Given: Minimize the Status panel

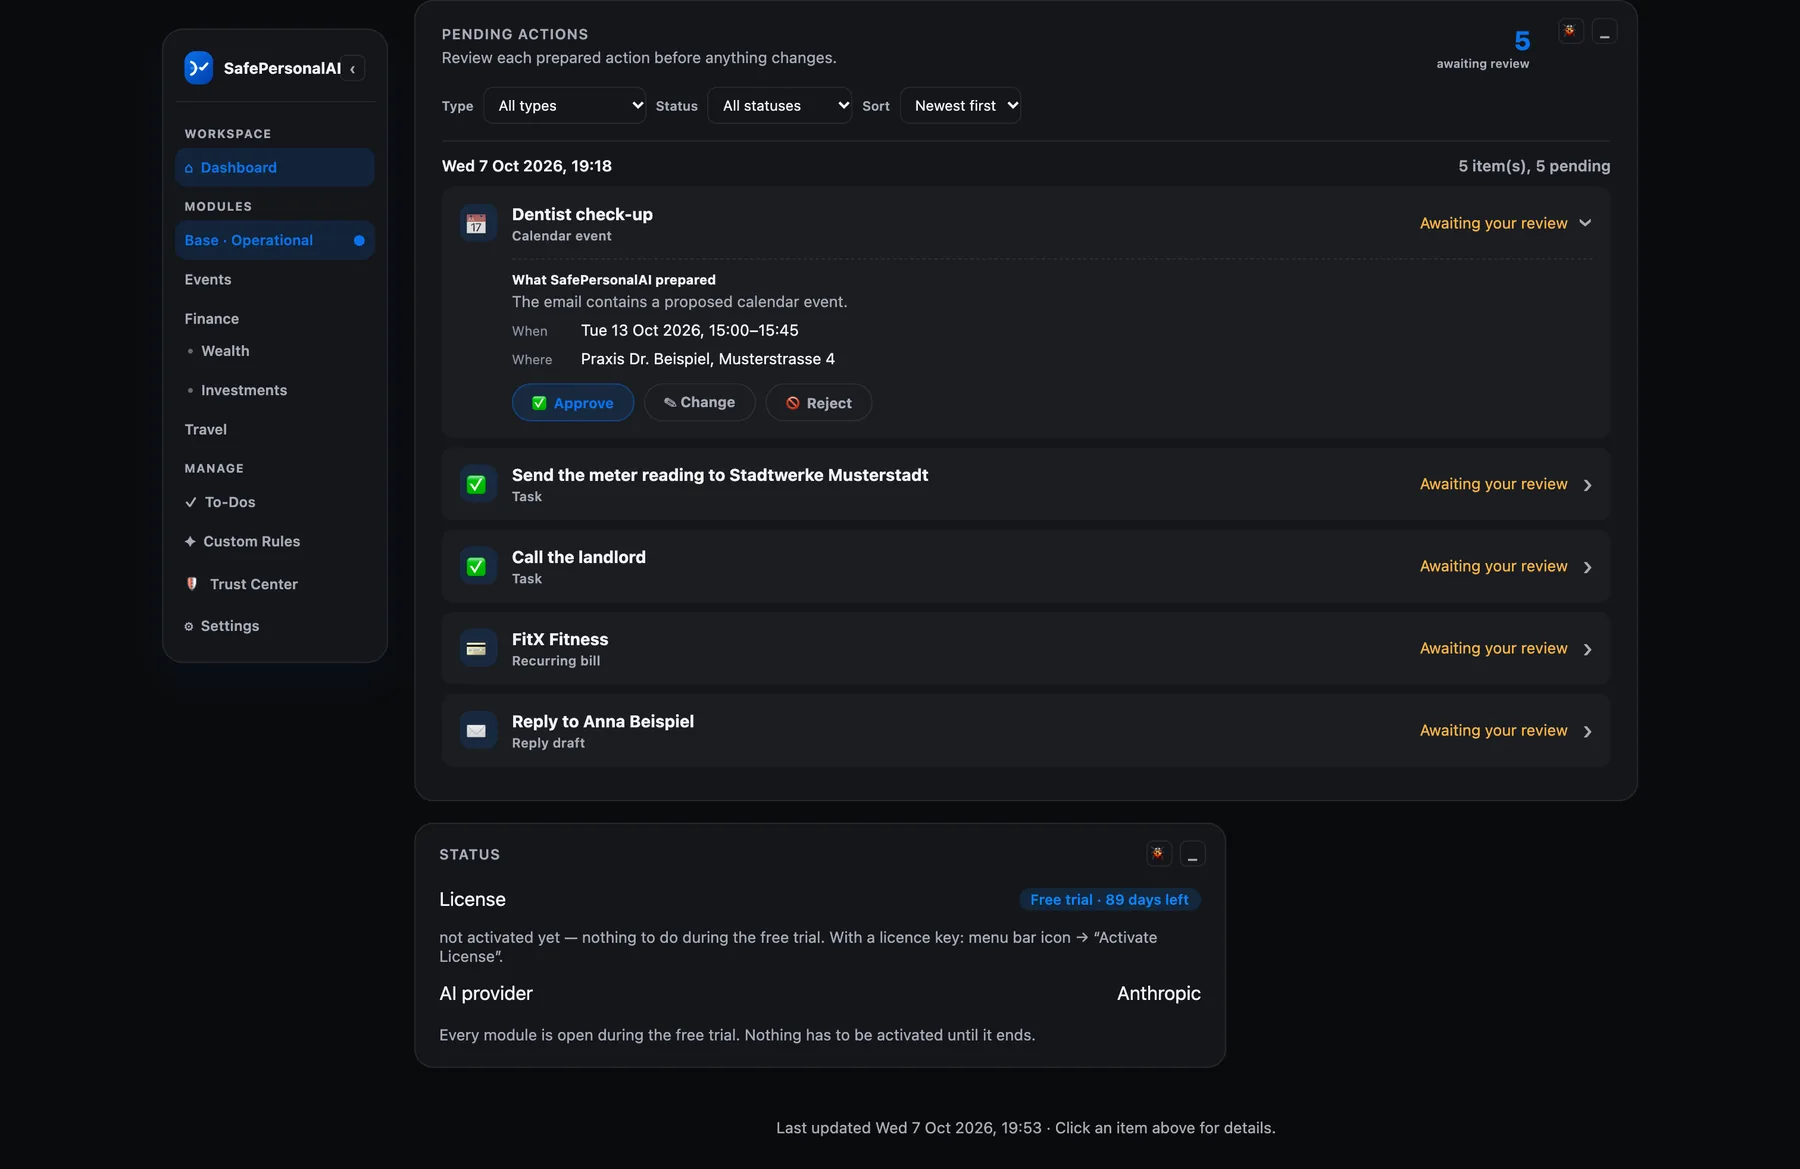Looking at the screenshot, I should click(x=1192, y=854).
